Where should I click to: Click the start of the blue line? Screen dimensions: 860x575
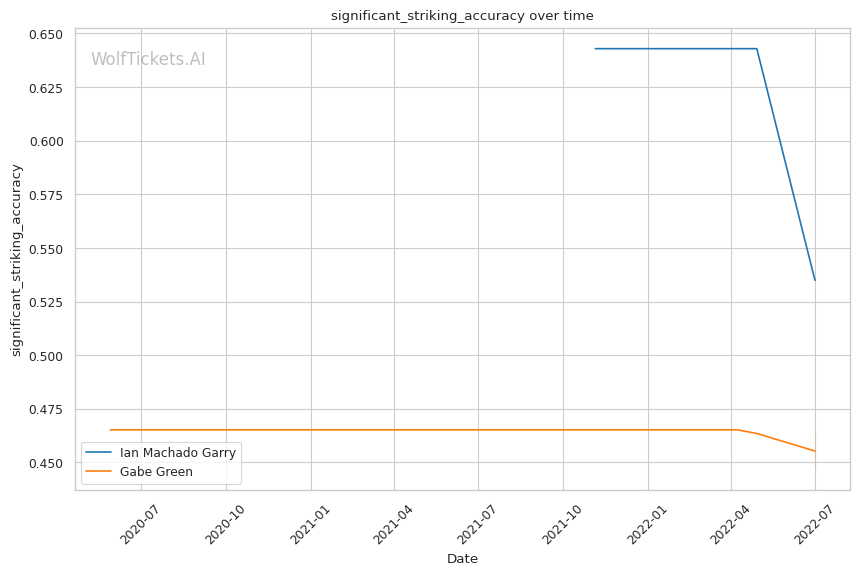pyautogui.click(x=595, y=48)
